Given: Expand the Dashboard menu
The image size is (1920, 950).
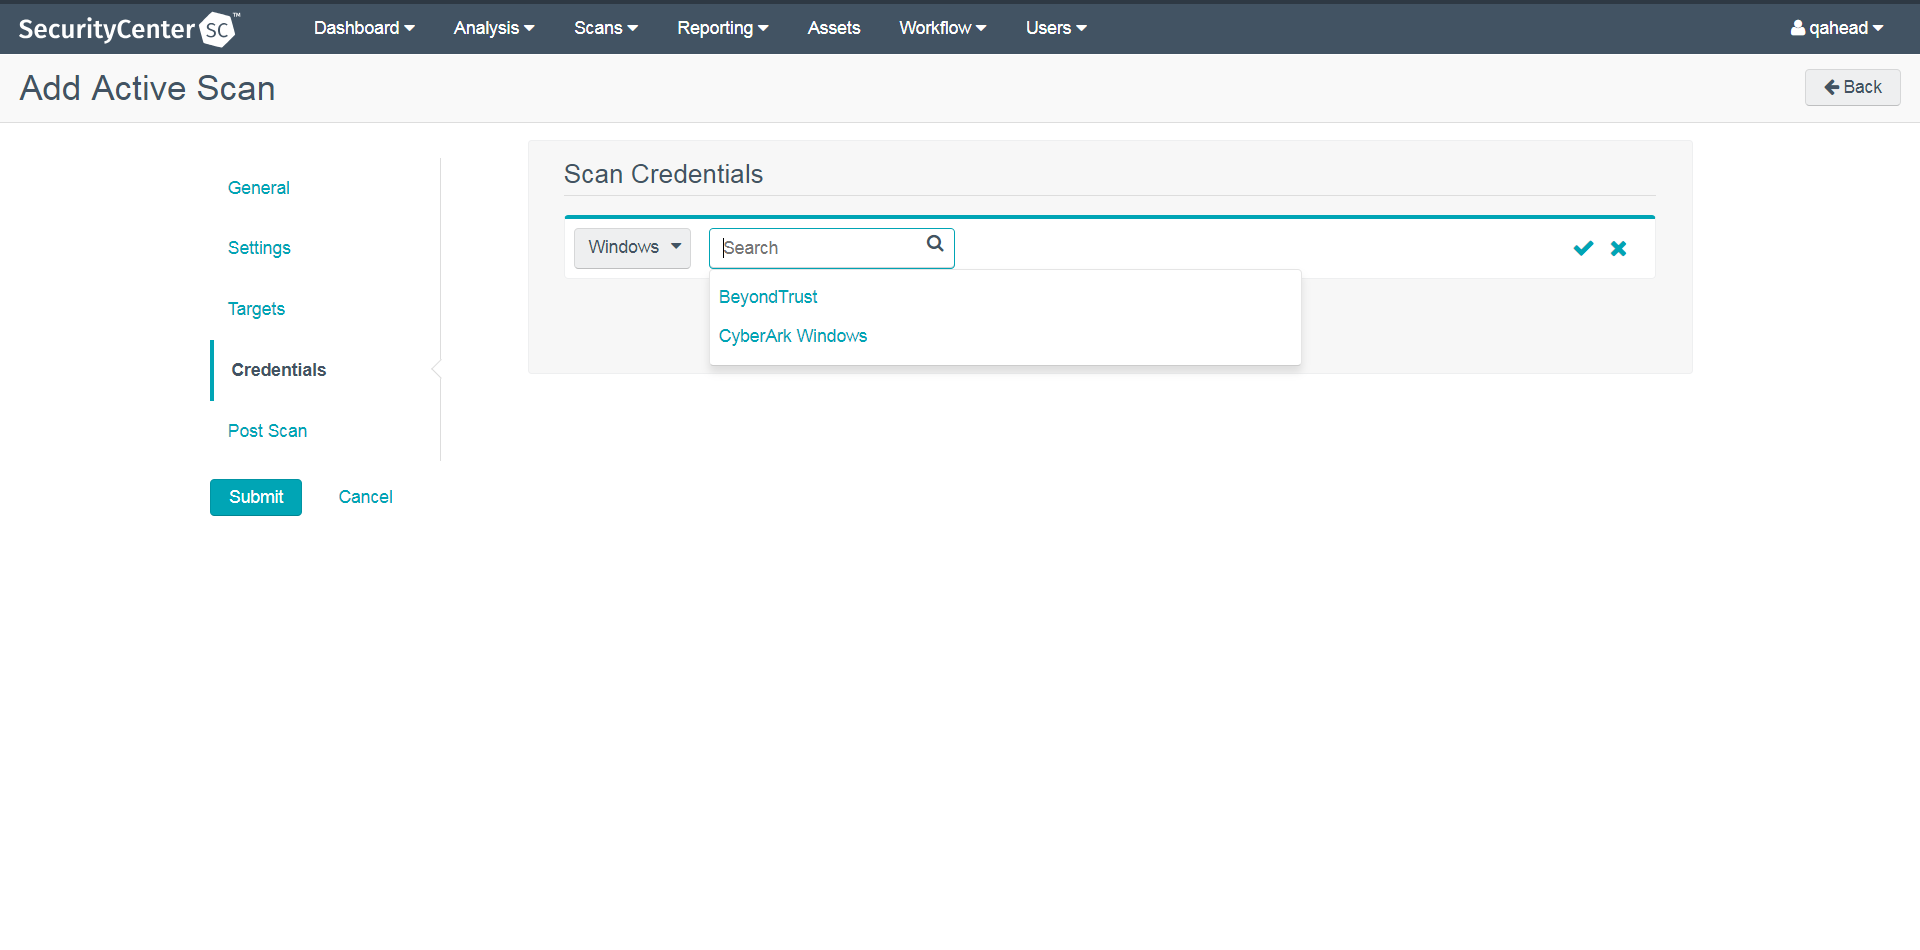Looking at the screenshot, I should (x=363, y=28).
